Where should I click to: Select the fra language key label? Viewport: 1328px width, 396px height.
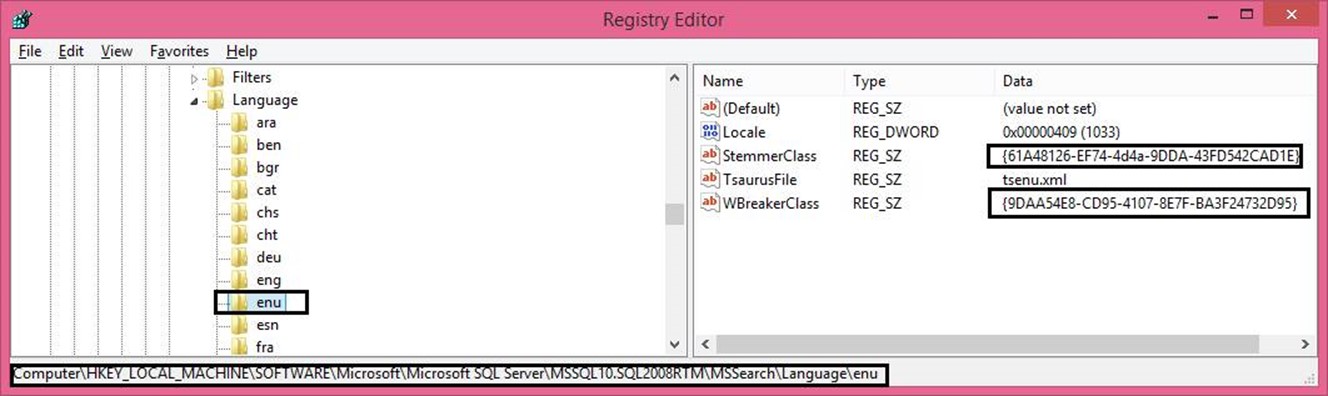tap(266, 347)
